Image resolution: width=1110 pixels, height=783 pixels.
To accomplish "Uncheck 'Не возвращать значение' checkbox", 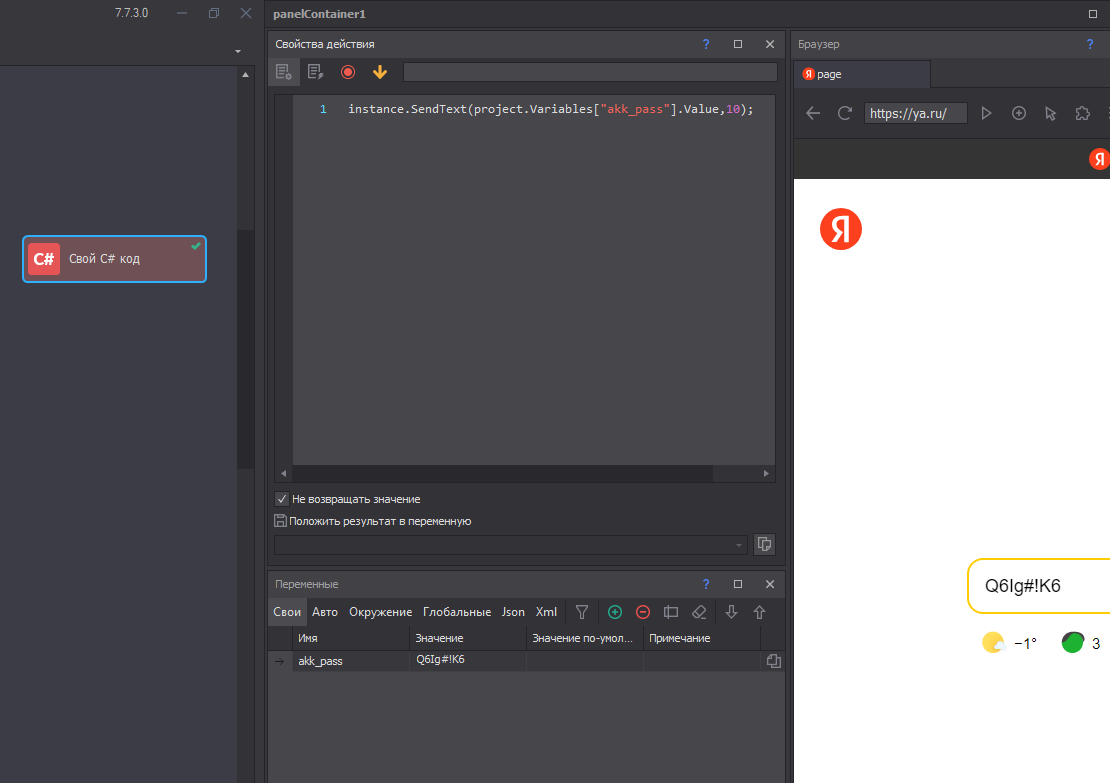I will (x=282, y=499).
